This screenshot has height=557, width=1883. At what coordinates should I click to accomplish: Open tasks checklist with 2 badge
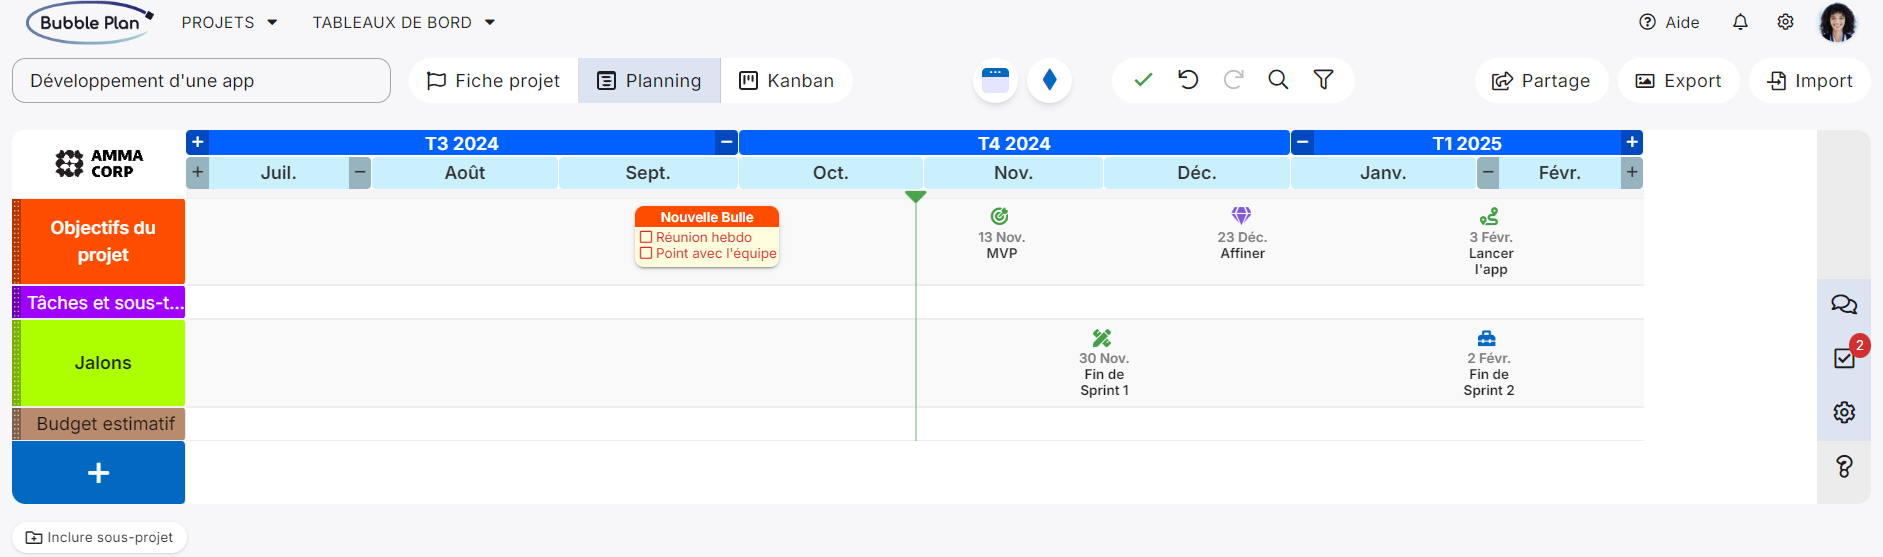click(x=1845, y=358)
